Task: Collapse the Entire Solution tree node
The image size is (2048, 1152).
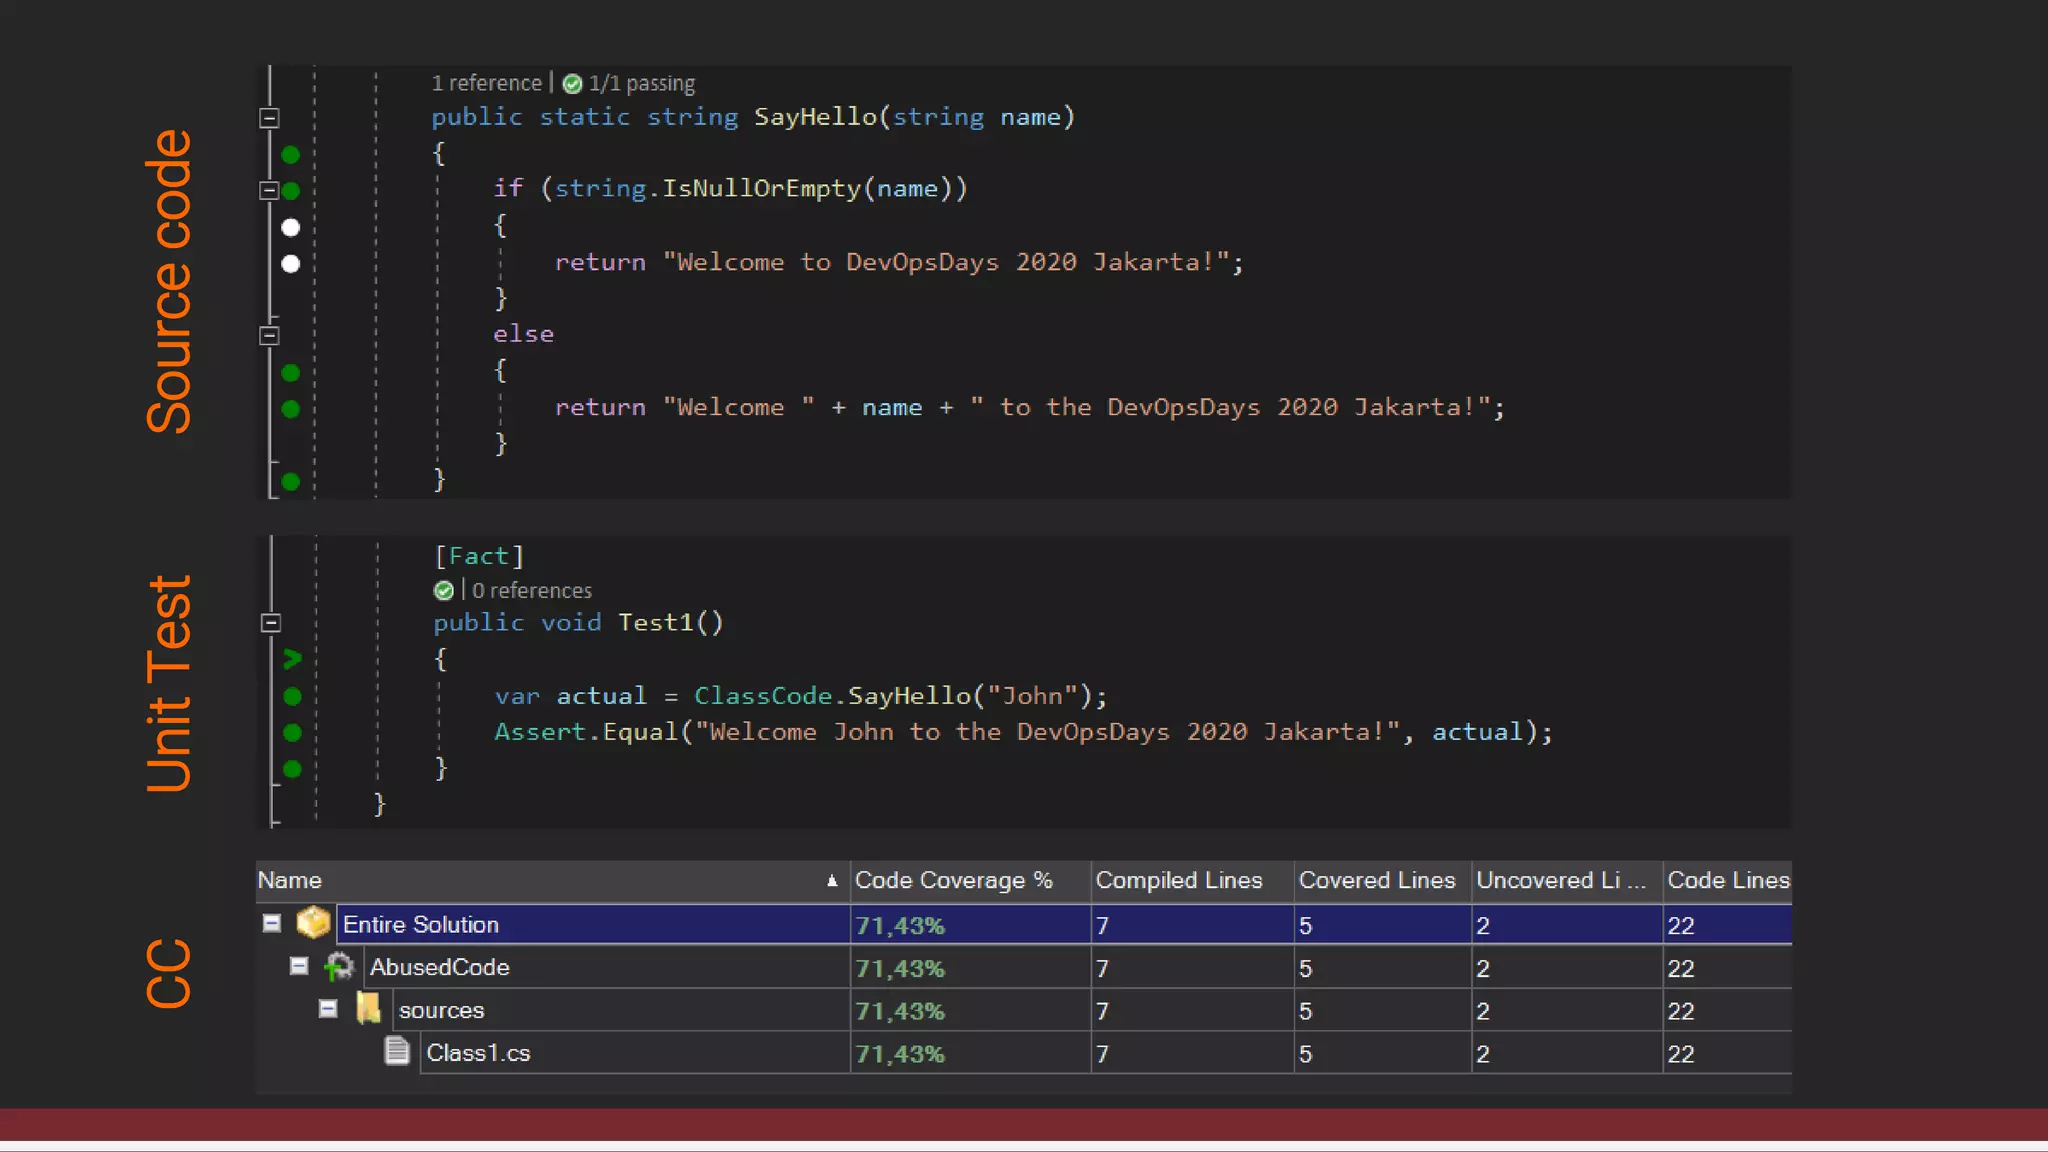Action: click(x=271, y=923)
